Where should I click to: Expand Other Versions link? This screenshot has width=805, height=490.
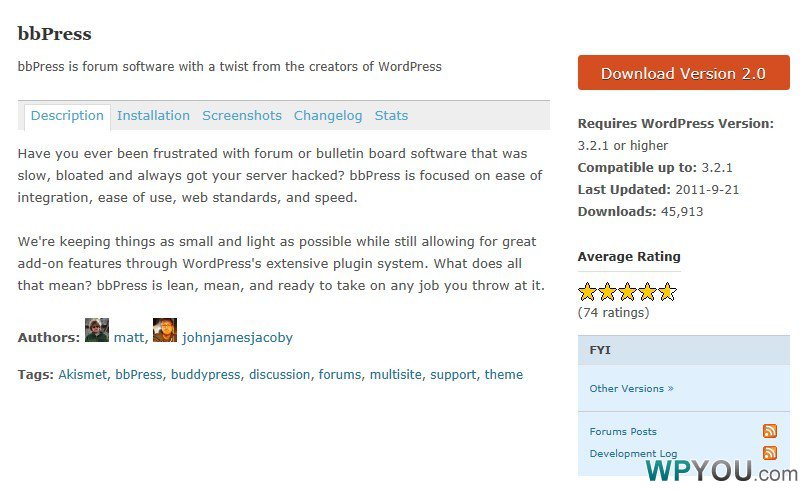631,389
